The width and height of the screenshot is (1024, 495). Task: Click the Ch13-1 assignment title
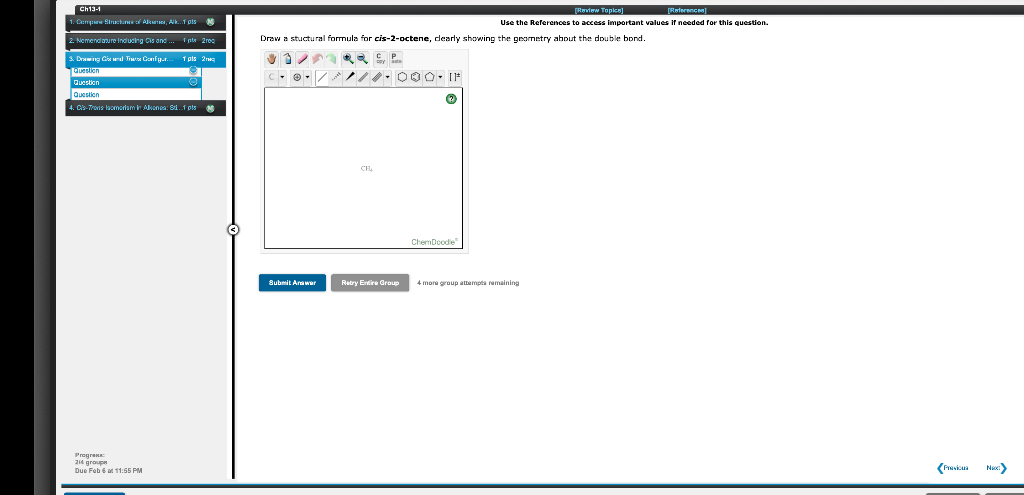click(x=90, y=9)
